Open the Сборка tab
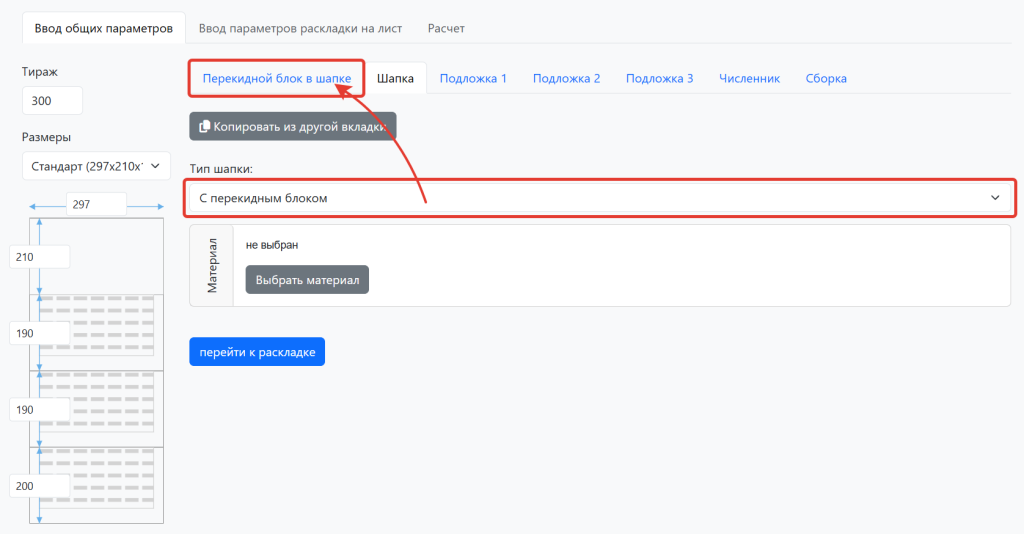Screen dimensions: 1024x534 click(826, 78)
